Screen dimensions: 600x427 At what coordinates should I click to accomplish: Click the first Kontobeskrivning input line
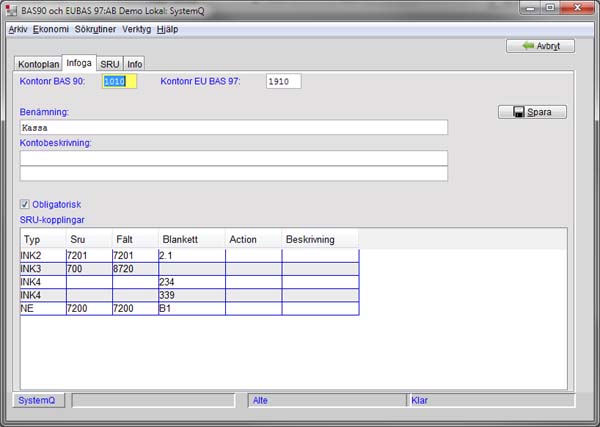(x=234, y=158)
